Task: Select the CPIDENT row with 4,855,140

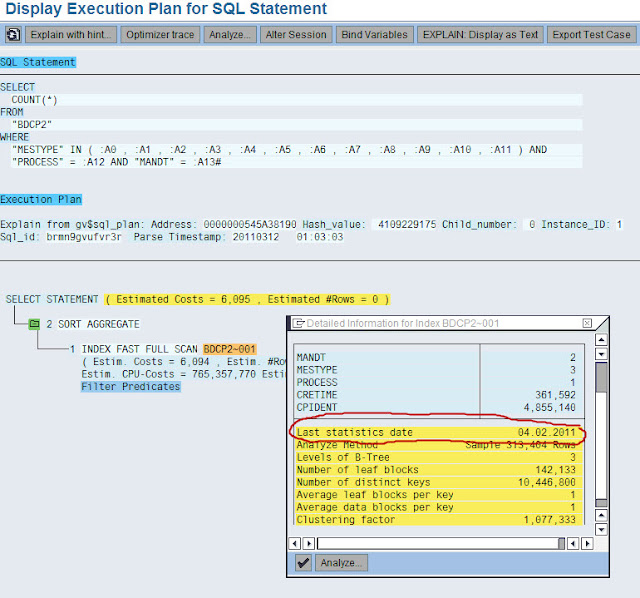Action: (439, 407)
